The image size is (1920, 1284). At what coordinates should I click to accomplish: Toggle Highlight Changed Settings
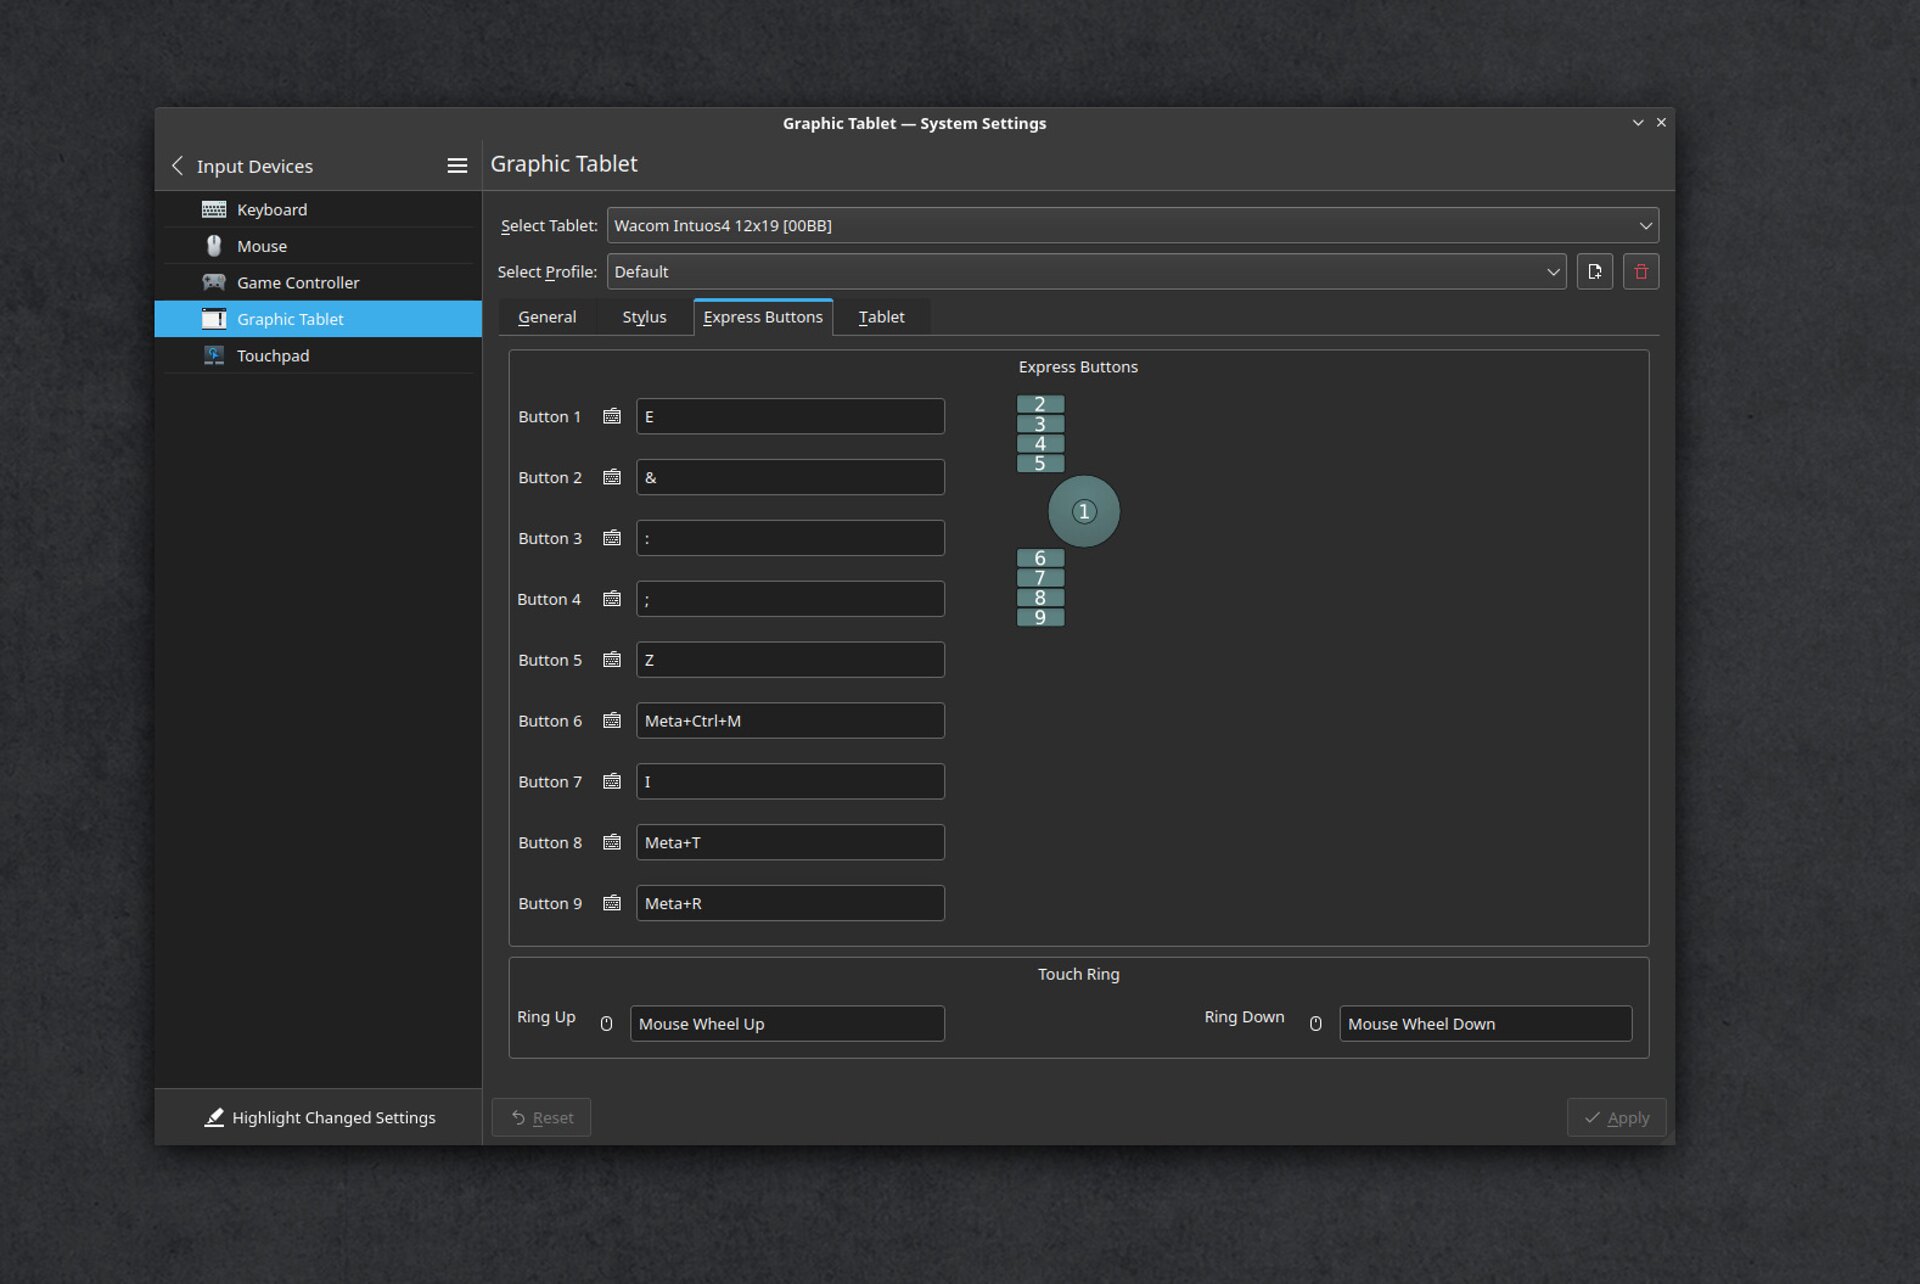coord(320,1117)
